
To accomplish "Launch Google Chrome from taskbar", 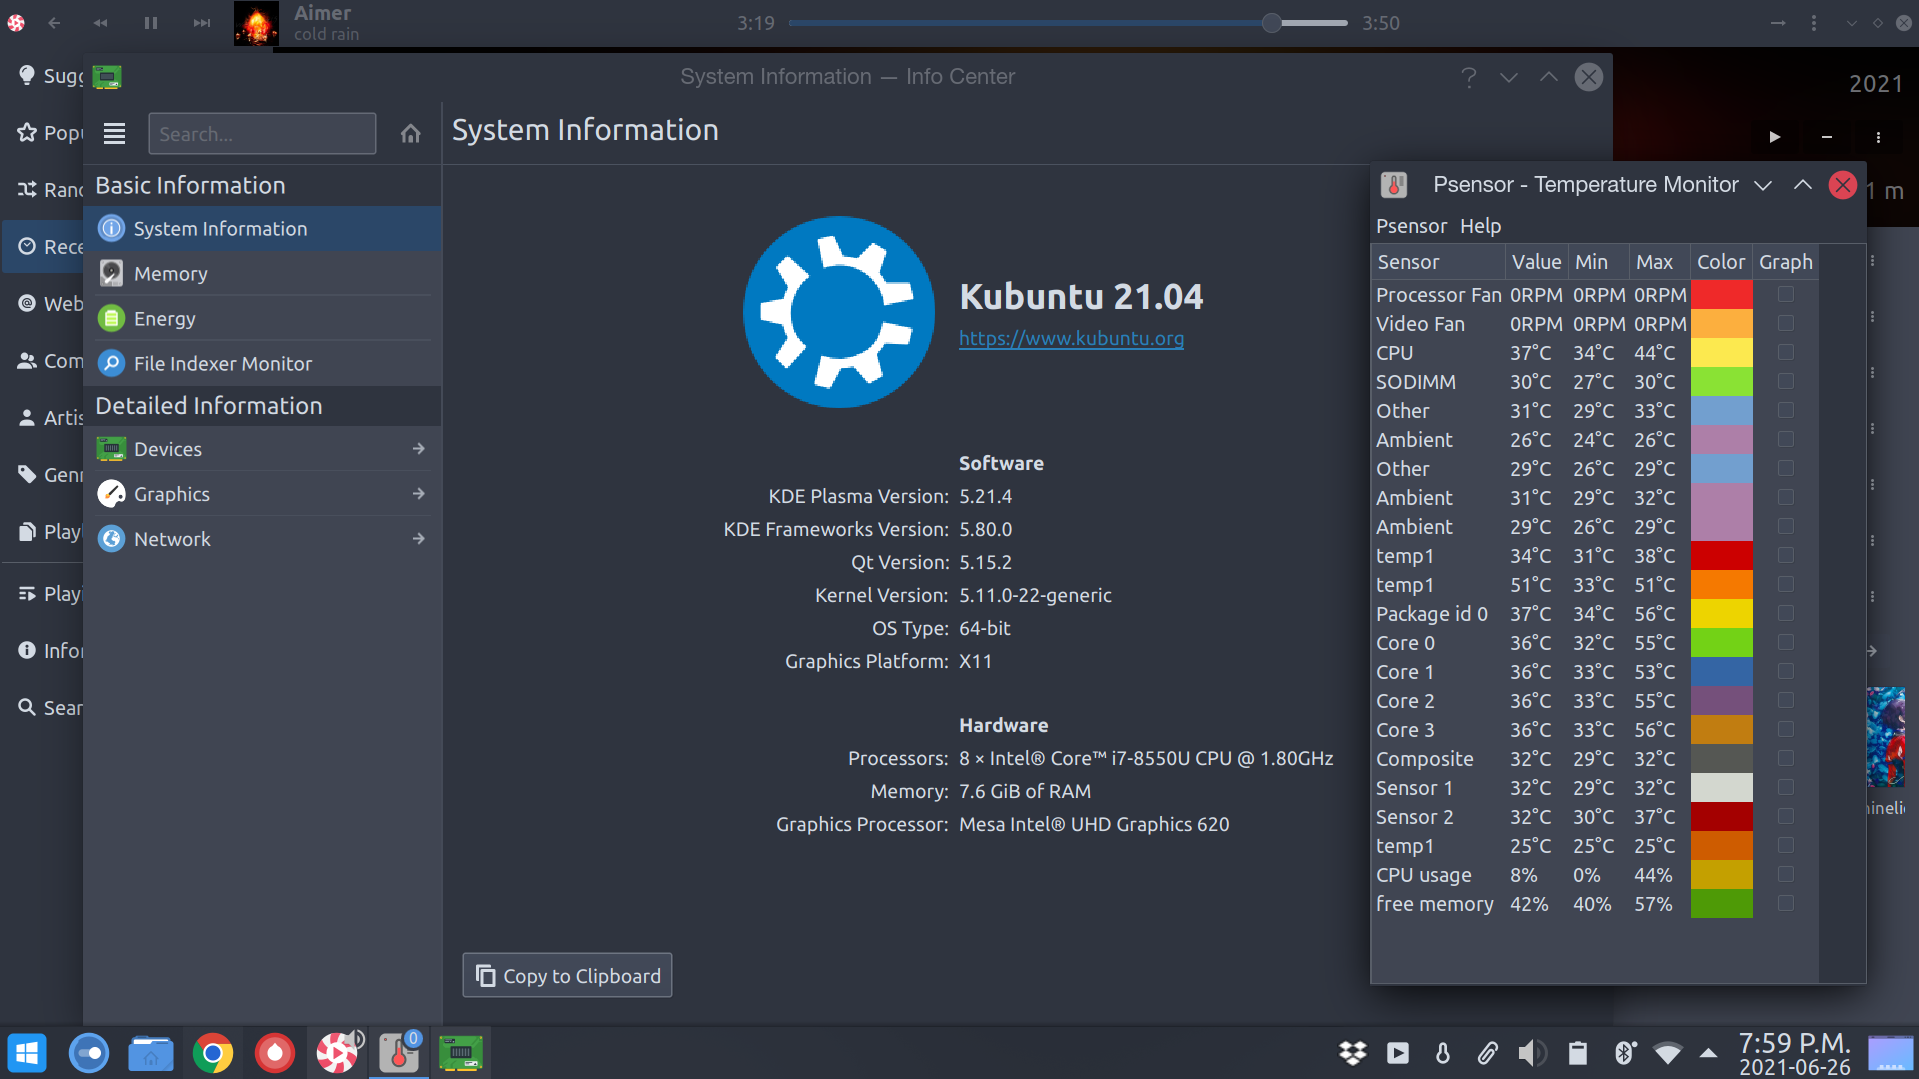I will (x=213, y=1053).
